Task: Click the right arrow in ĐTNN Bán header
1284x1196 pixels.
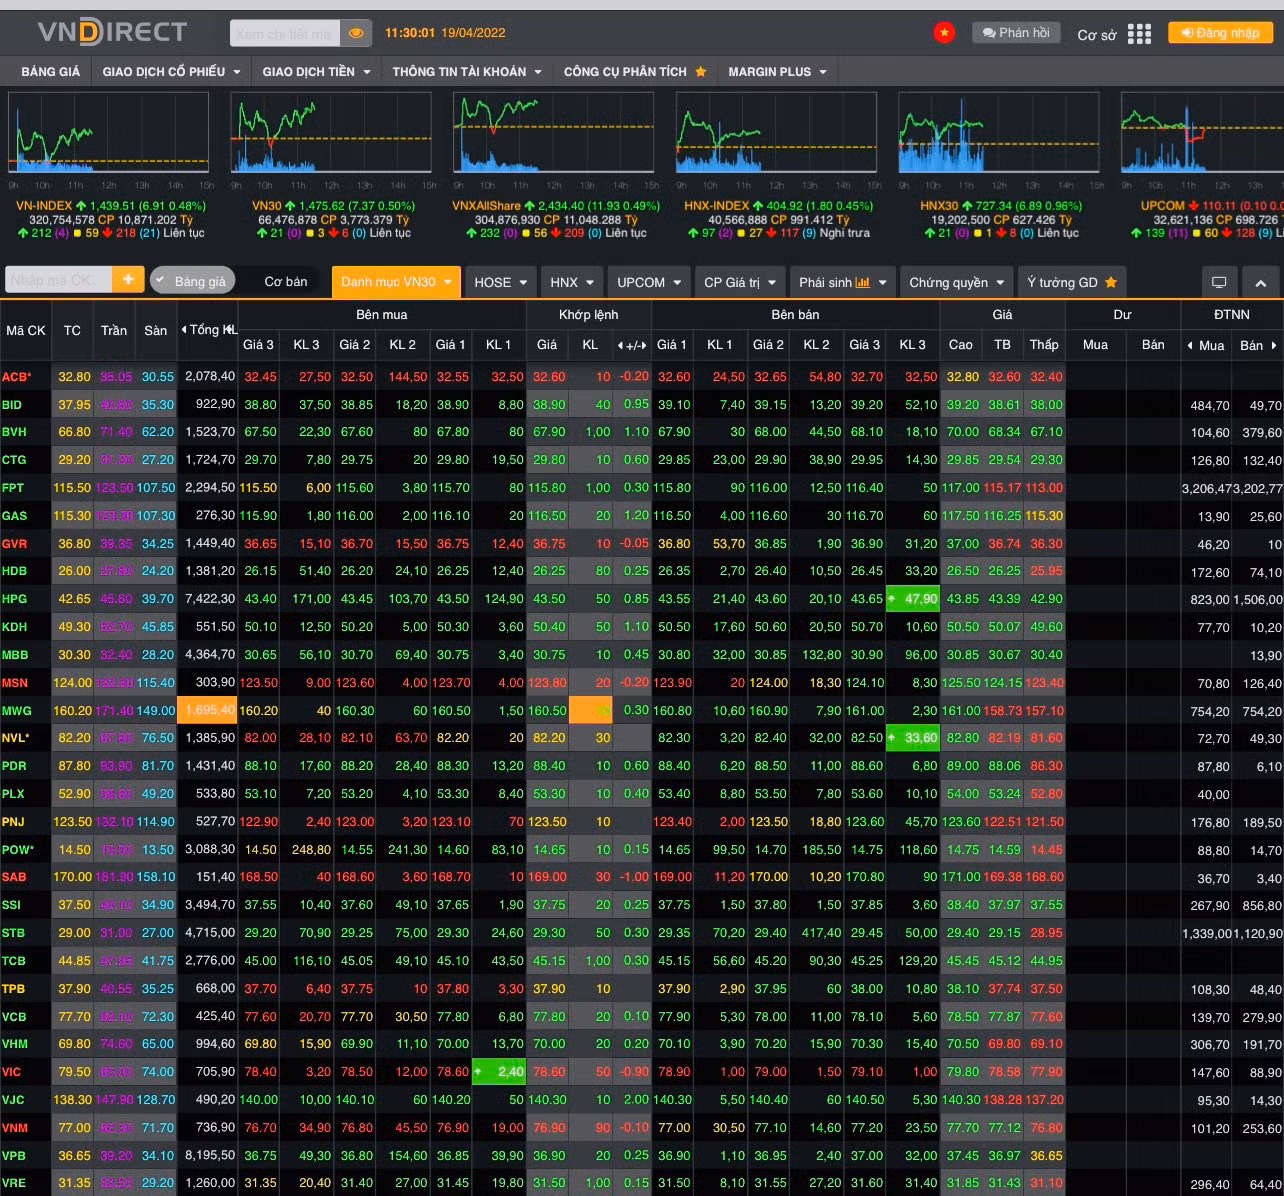Action: (x=1273, y=345)
